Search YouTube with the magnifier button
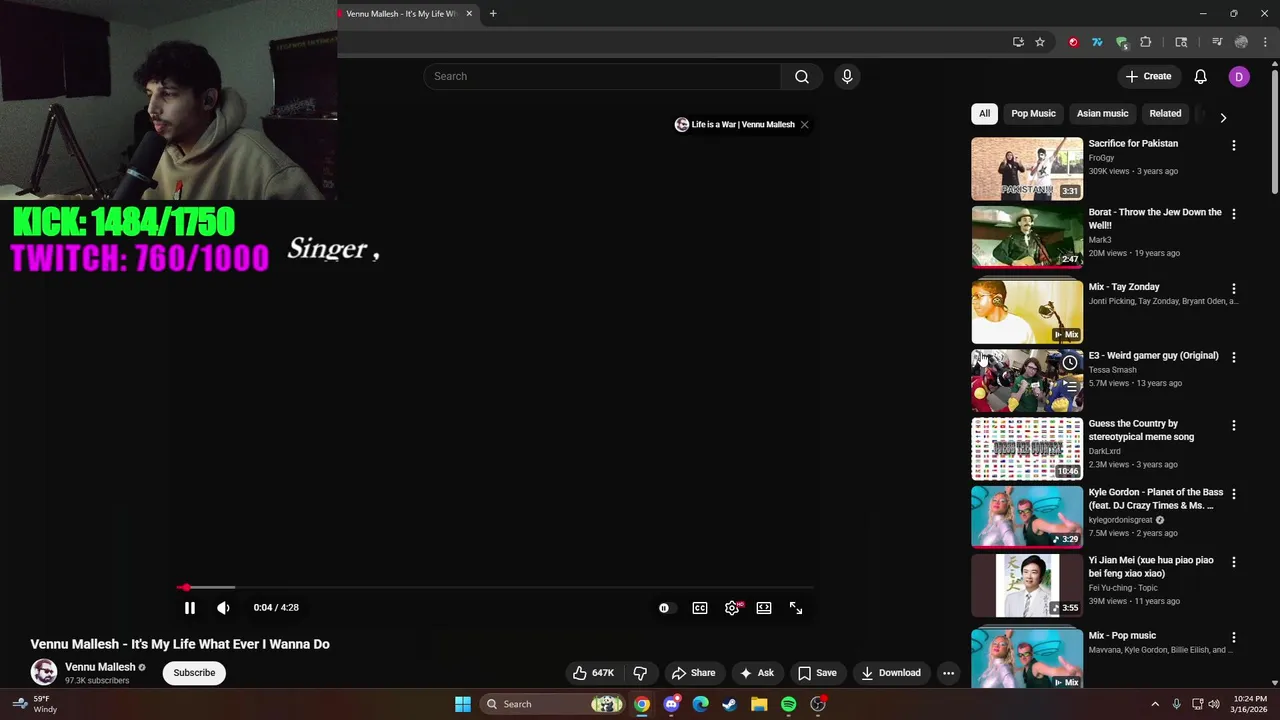Image resolution: width=1280 pixels, height=720 pixels. click(802, 77)
